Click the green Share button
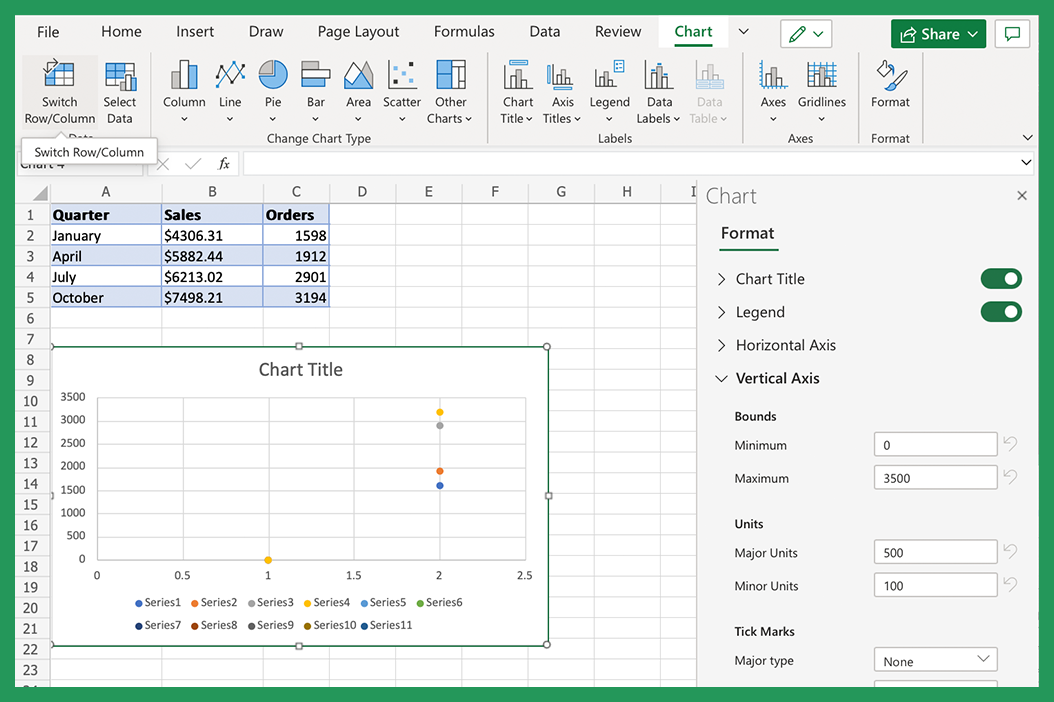The width and height of the screenshot is (1054, 702). tap(937, 33)
